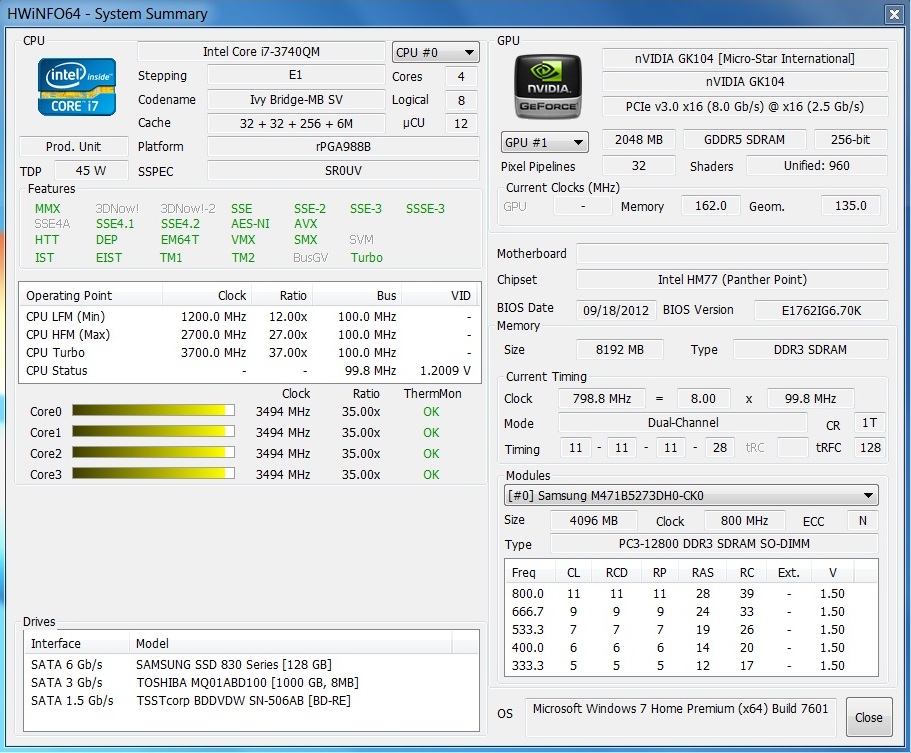Viewport: 911px width, 753px height.
Task: Select the CPU Status row
Action: [249, 371]
